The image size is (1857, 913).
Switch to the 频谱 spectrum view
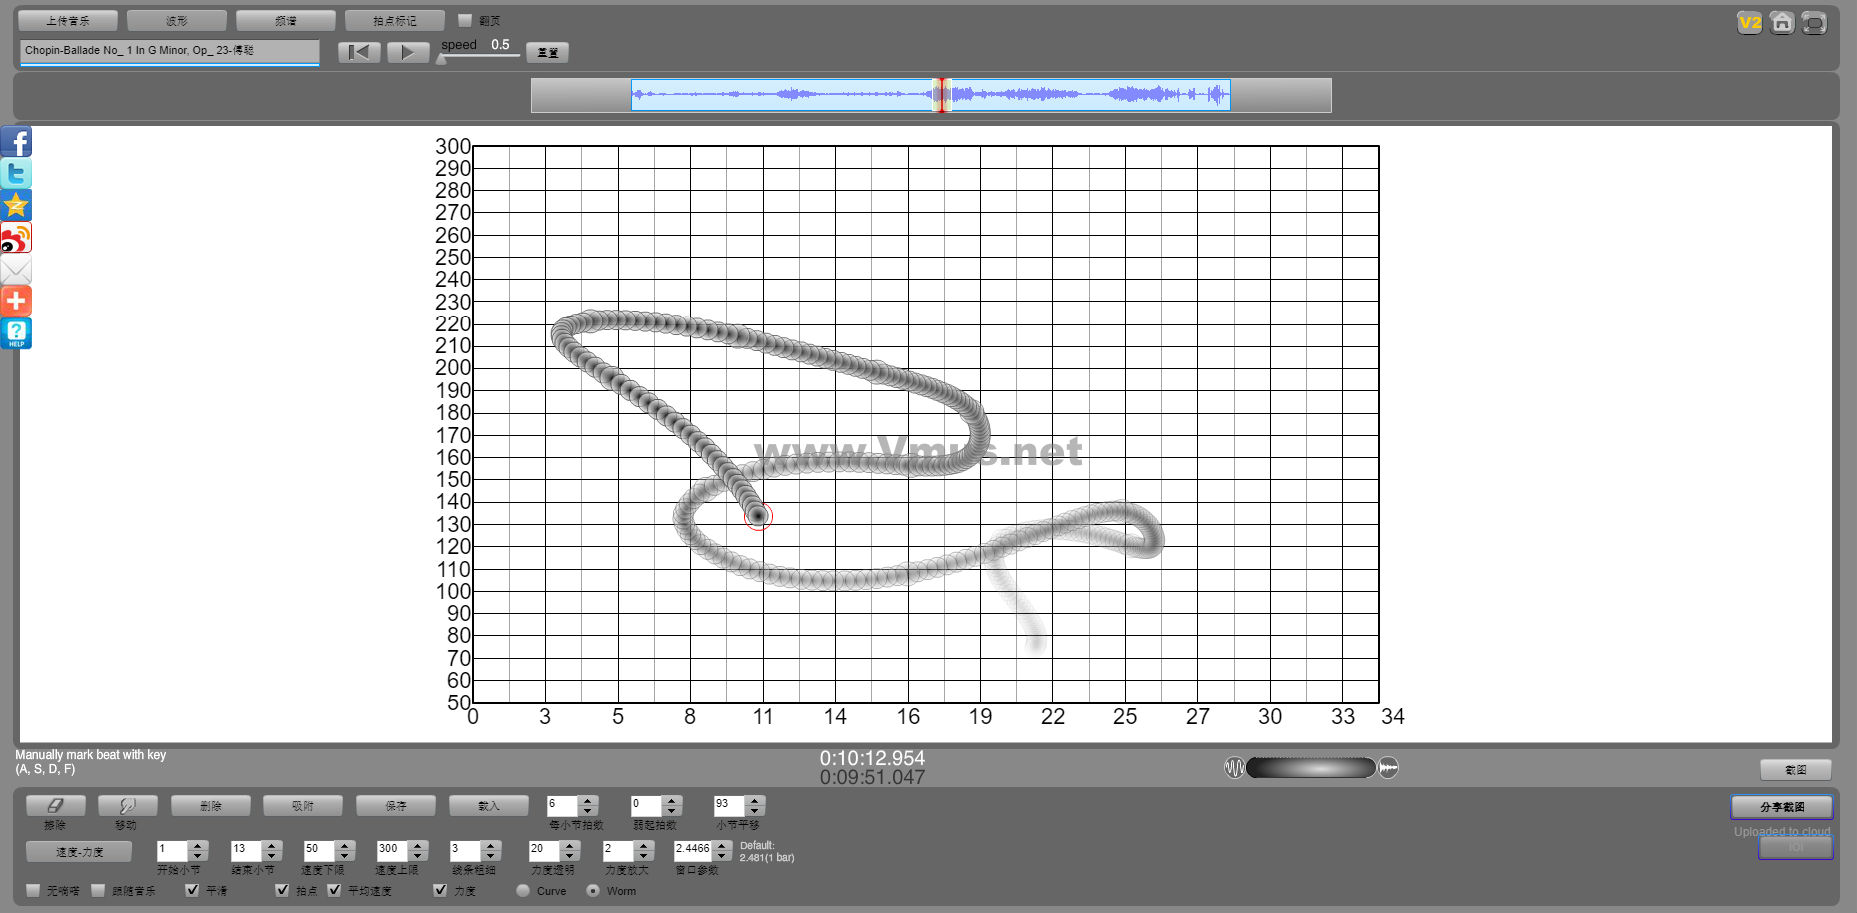(x=286, y=21)
